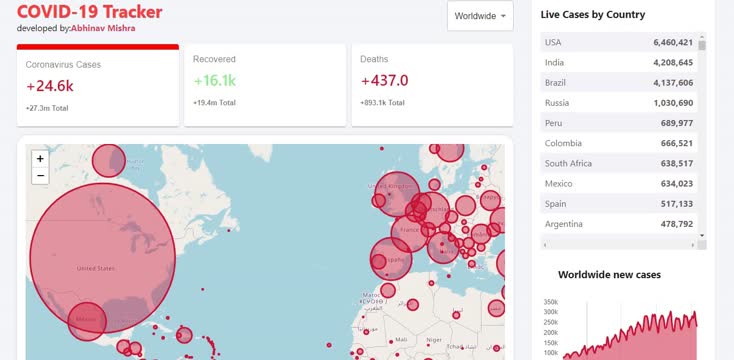
Task: Click the left arrow of horizontal scrollbar
Action: click(545, 245)
